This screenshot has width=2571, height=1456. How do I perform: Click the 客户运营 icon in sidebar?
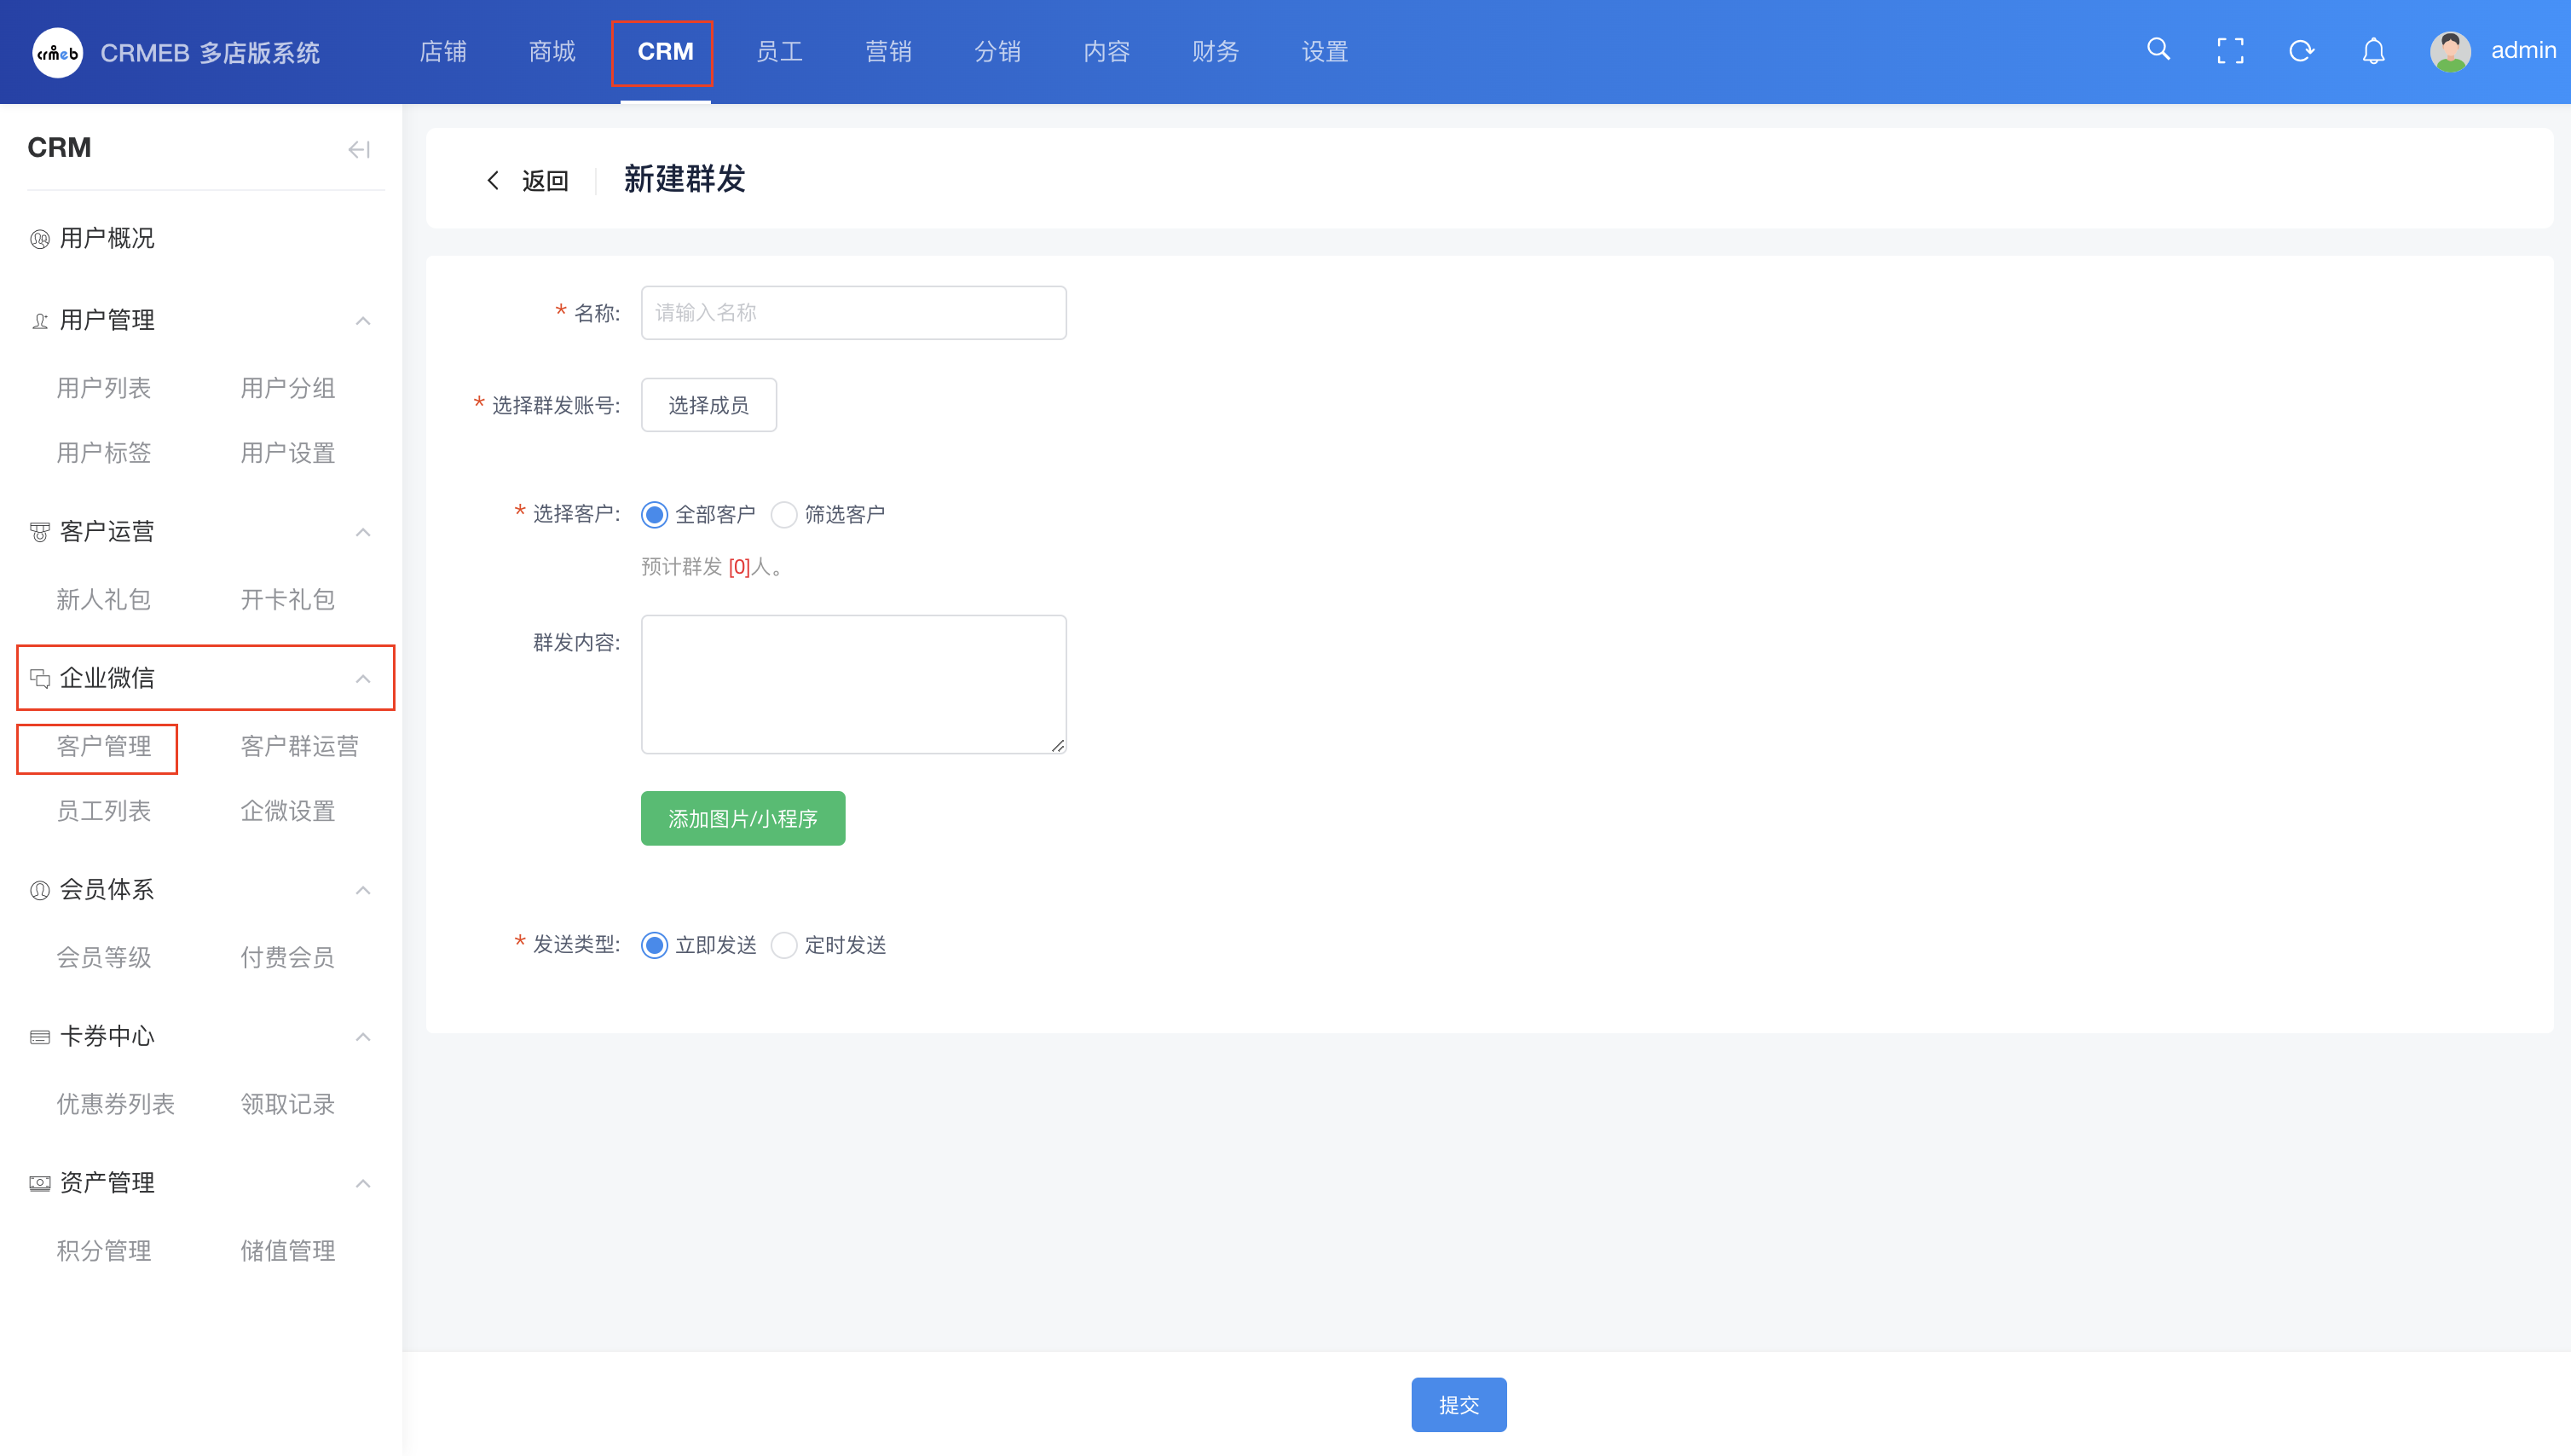pyautogui.click(x=40, y=532)
